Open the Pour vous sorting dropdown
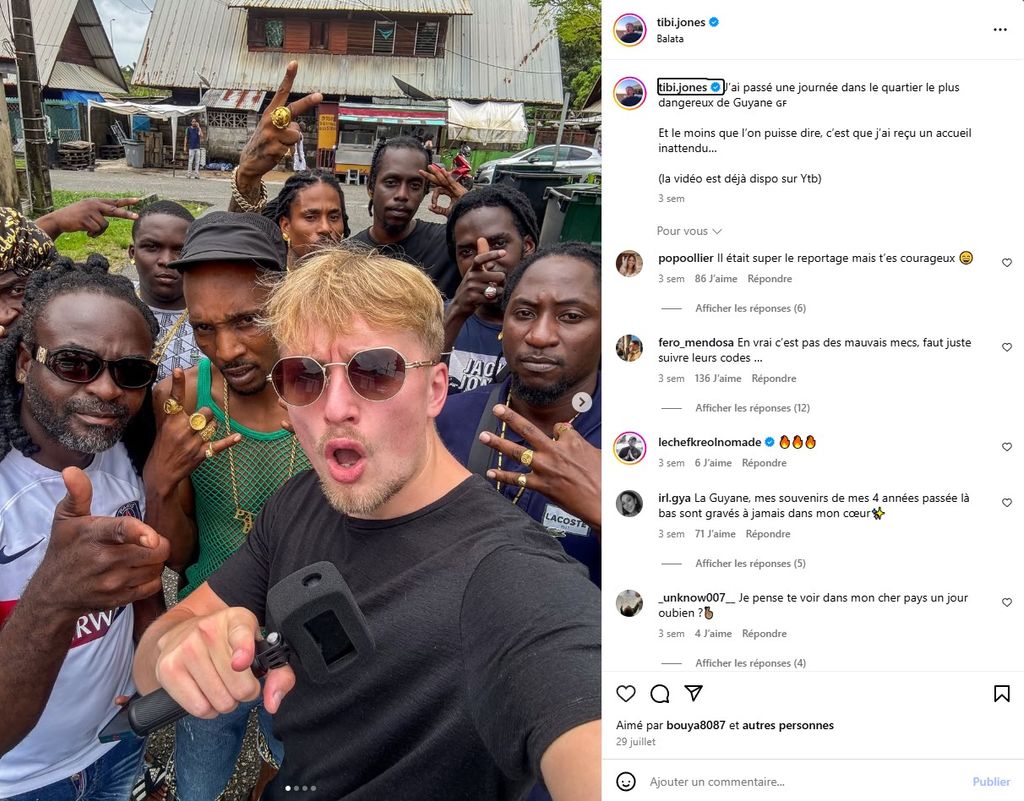Image resolution: width=1024 pixels, height=801 pixels. coord(689,231)
